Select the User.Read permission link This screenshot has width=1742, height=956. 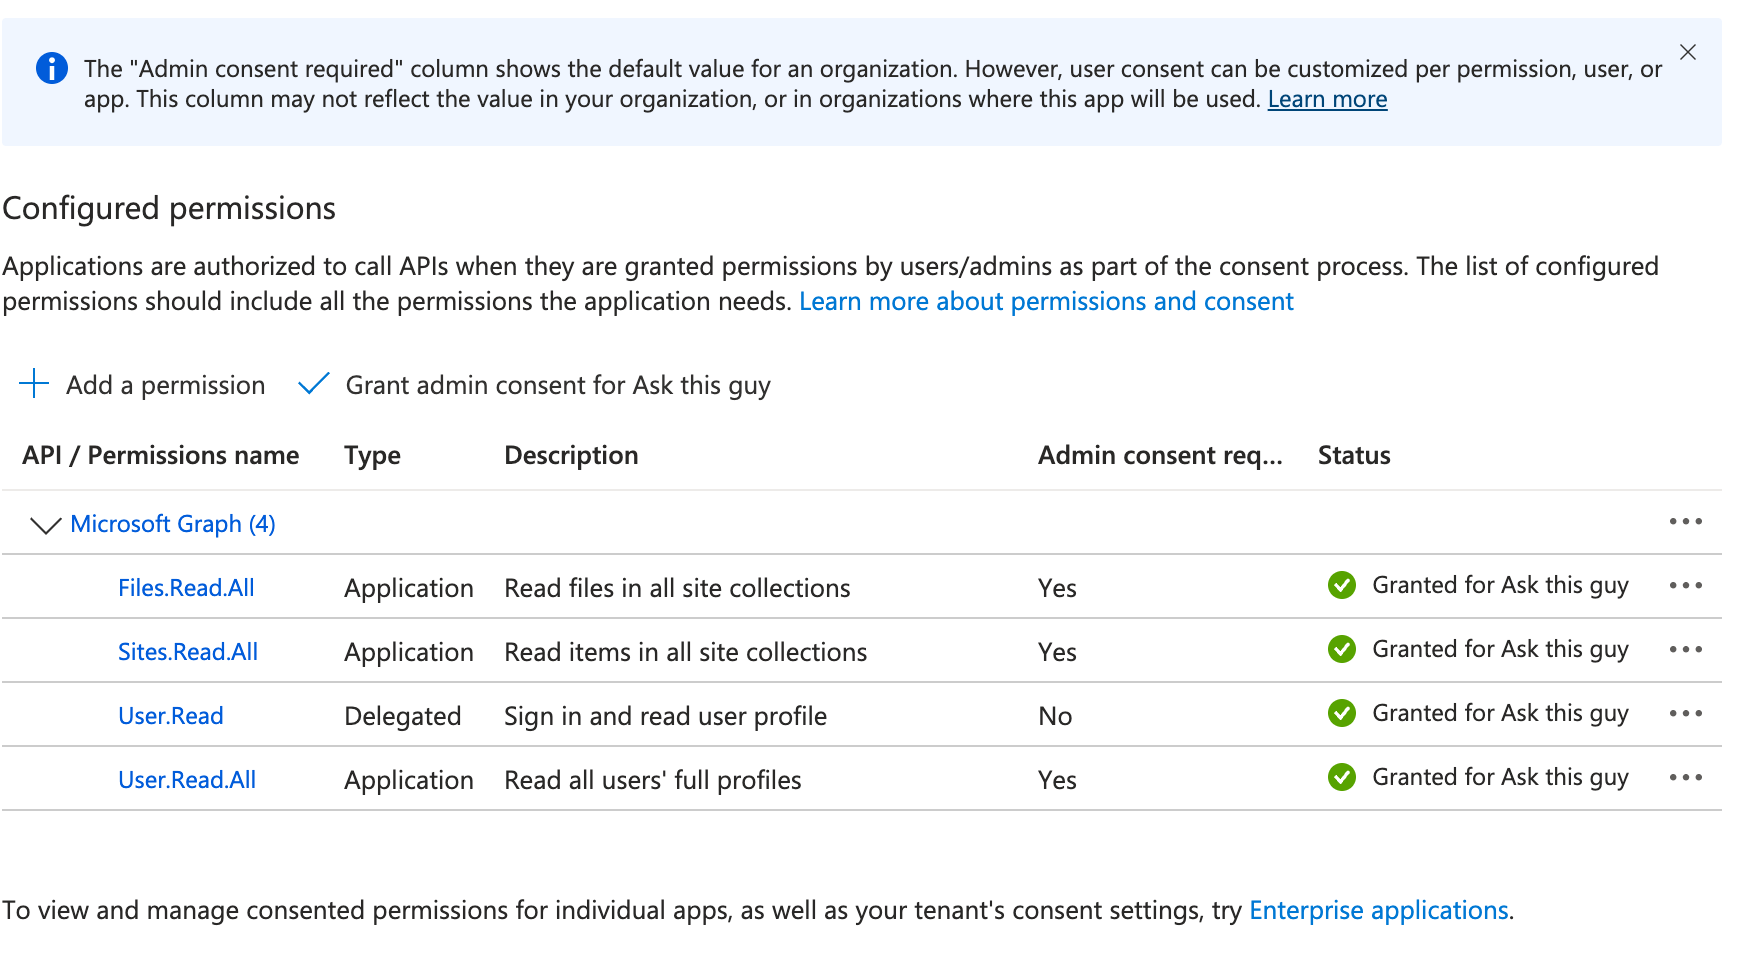click(x=171, y=715)
